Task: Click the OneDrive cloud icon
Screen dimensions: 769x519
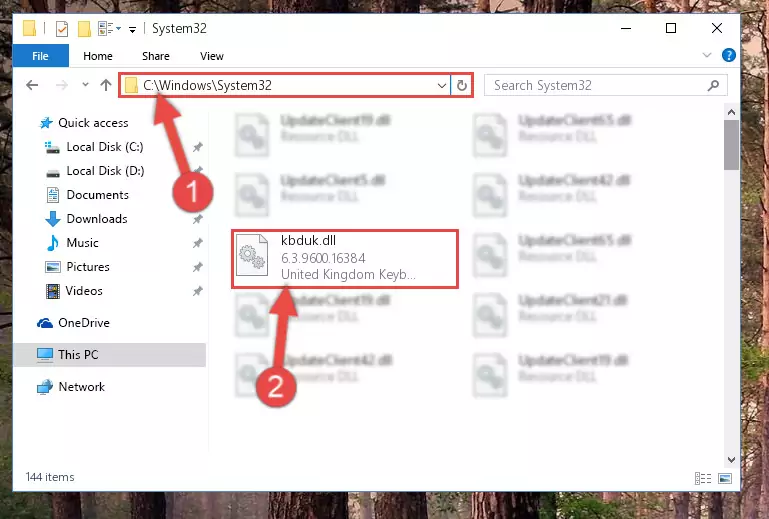Action: click(x=45, y=323)
